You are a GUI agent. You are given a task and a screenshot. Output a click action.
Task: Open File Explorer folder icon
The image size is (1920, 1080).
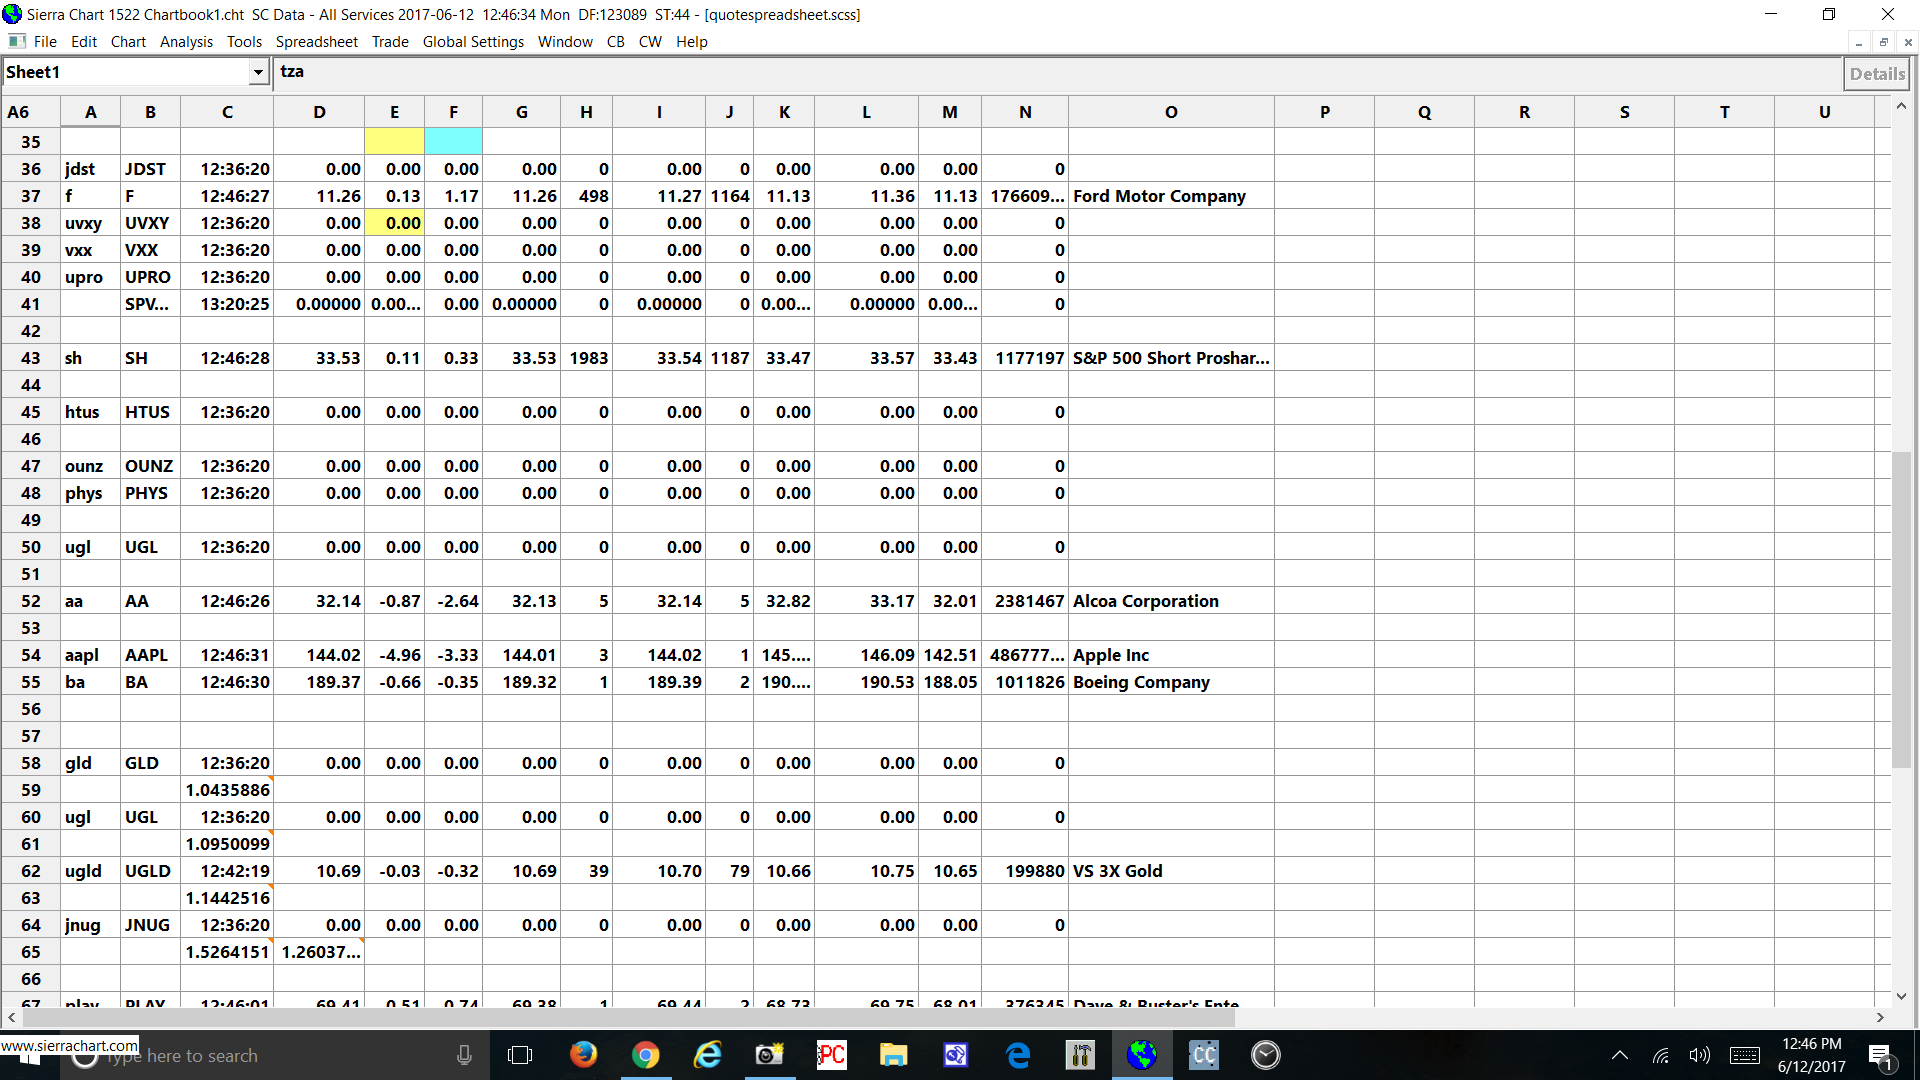click(x=893, y=1055)
